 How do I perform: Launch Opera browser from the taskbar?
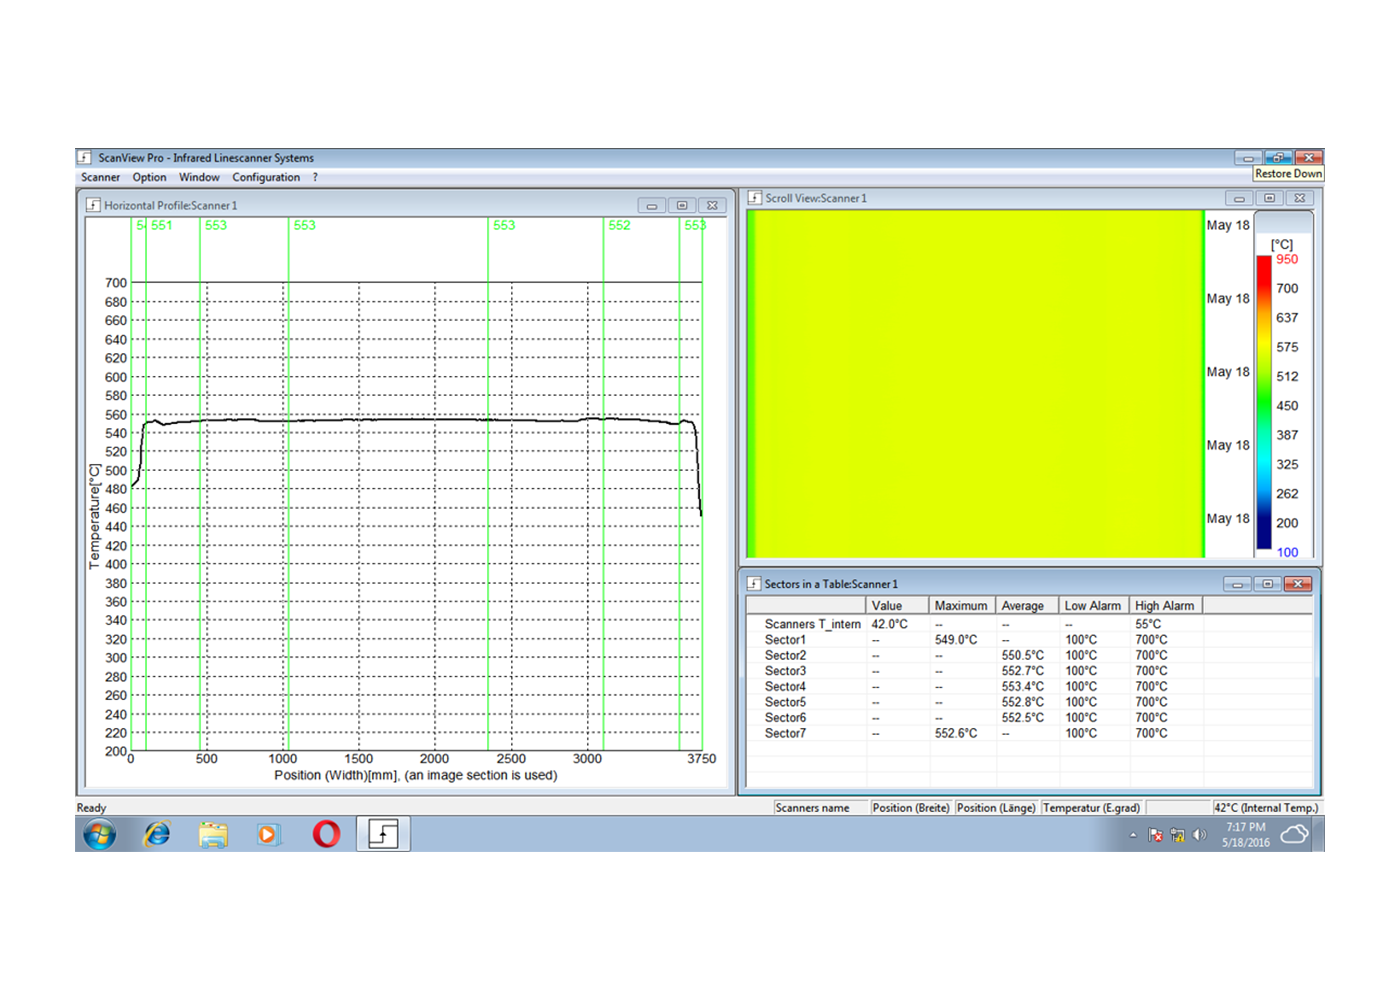pos(326,834)
